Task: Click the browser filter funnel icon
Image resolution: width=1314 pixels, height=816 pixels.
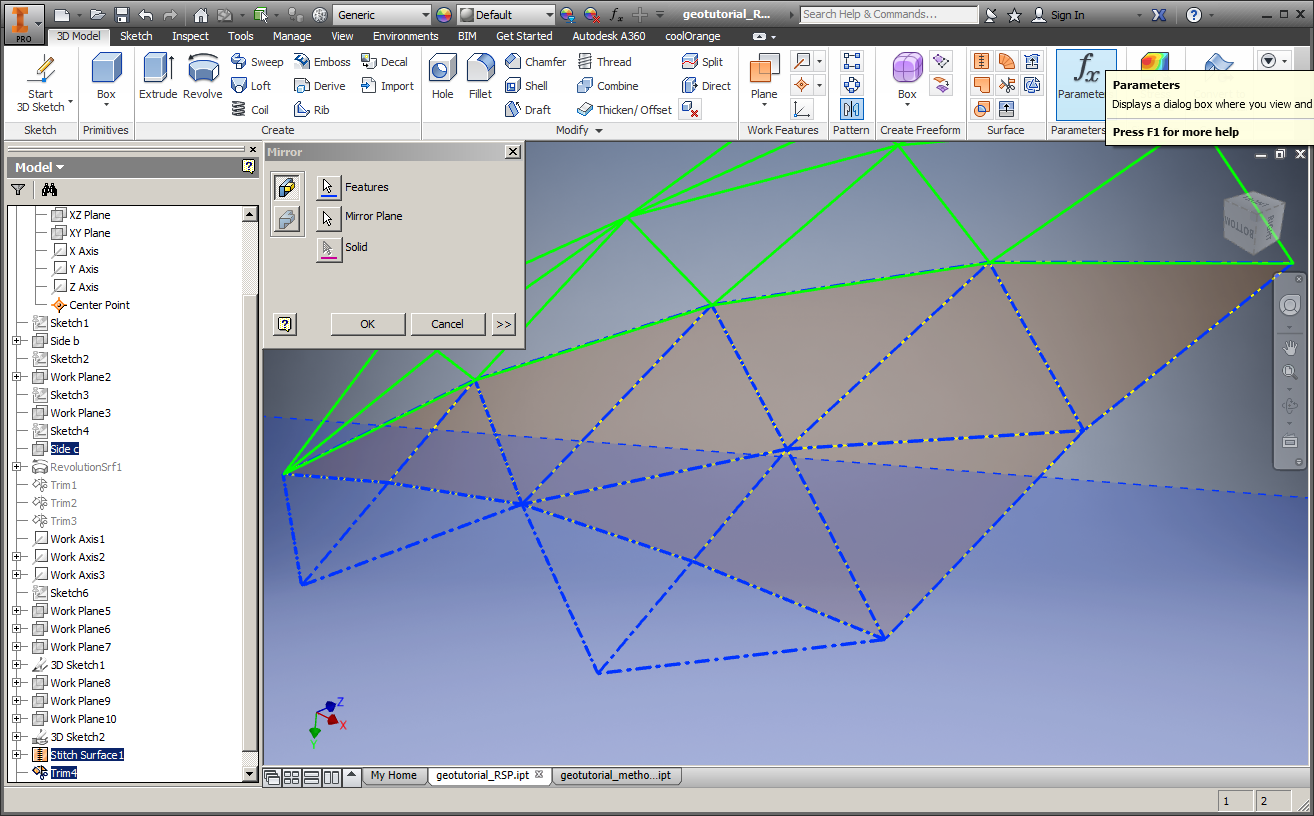Action: [18, 190]
